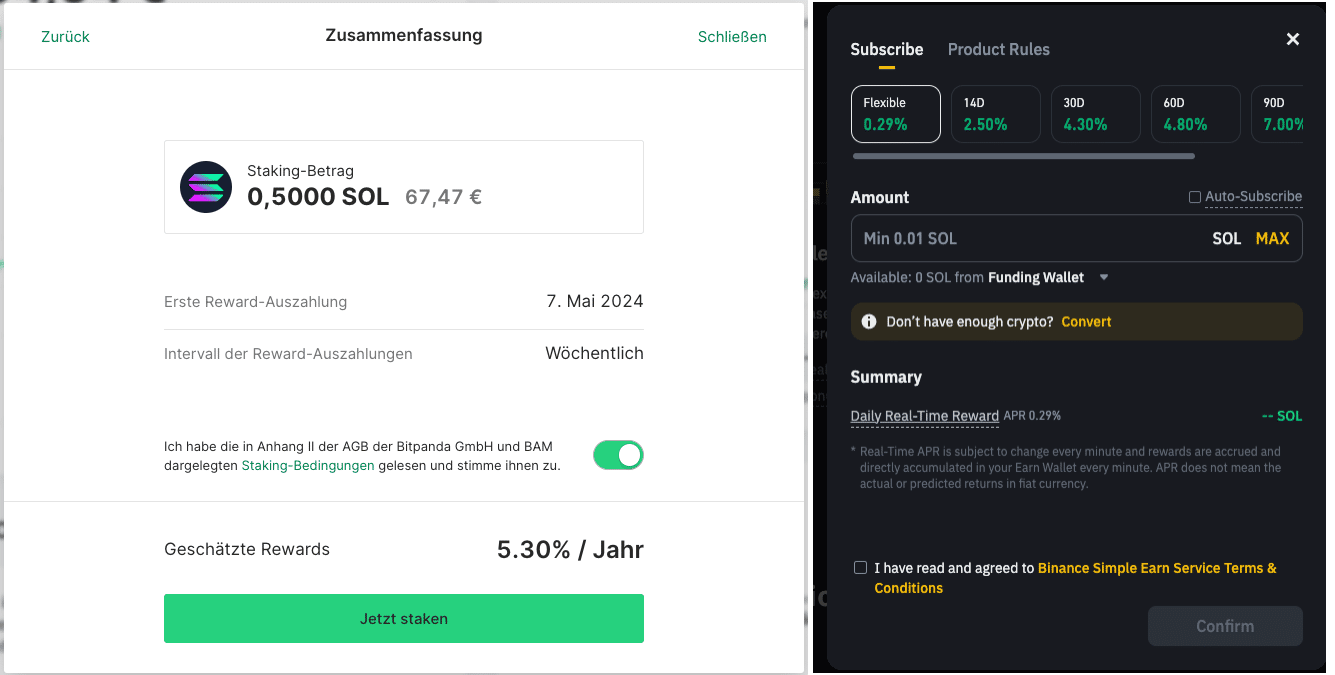Click the Zurück link
The image size is (1335, 675).
tap(64, 36)
